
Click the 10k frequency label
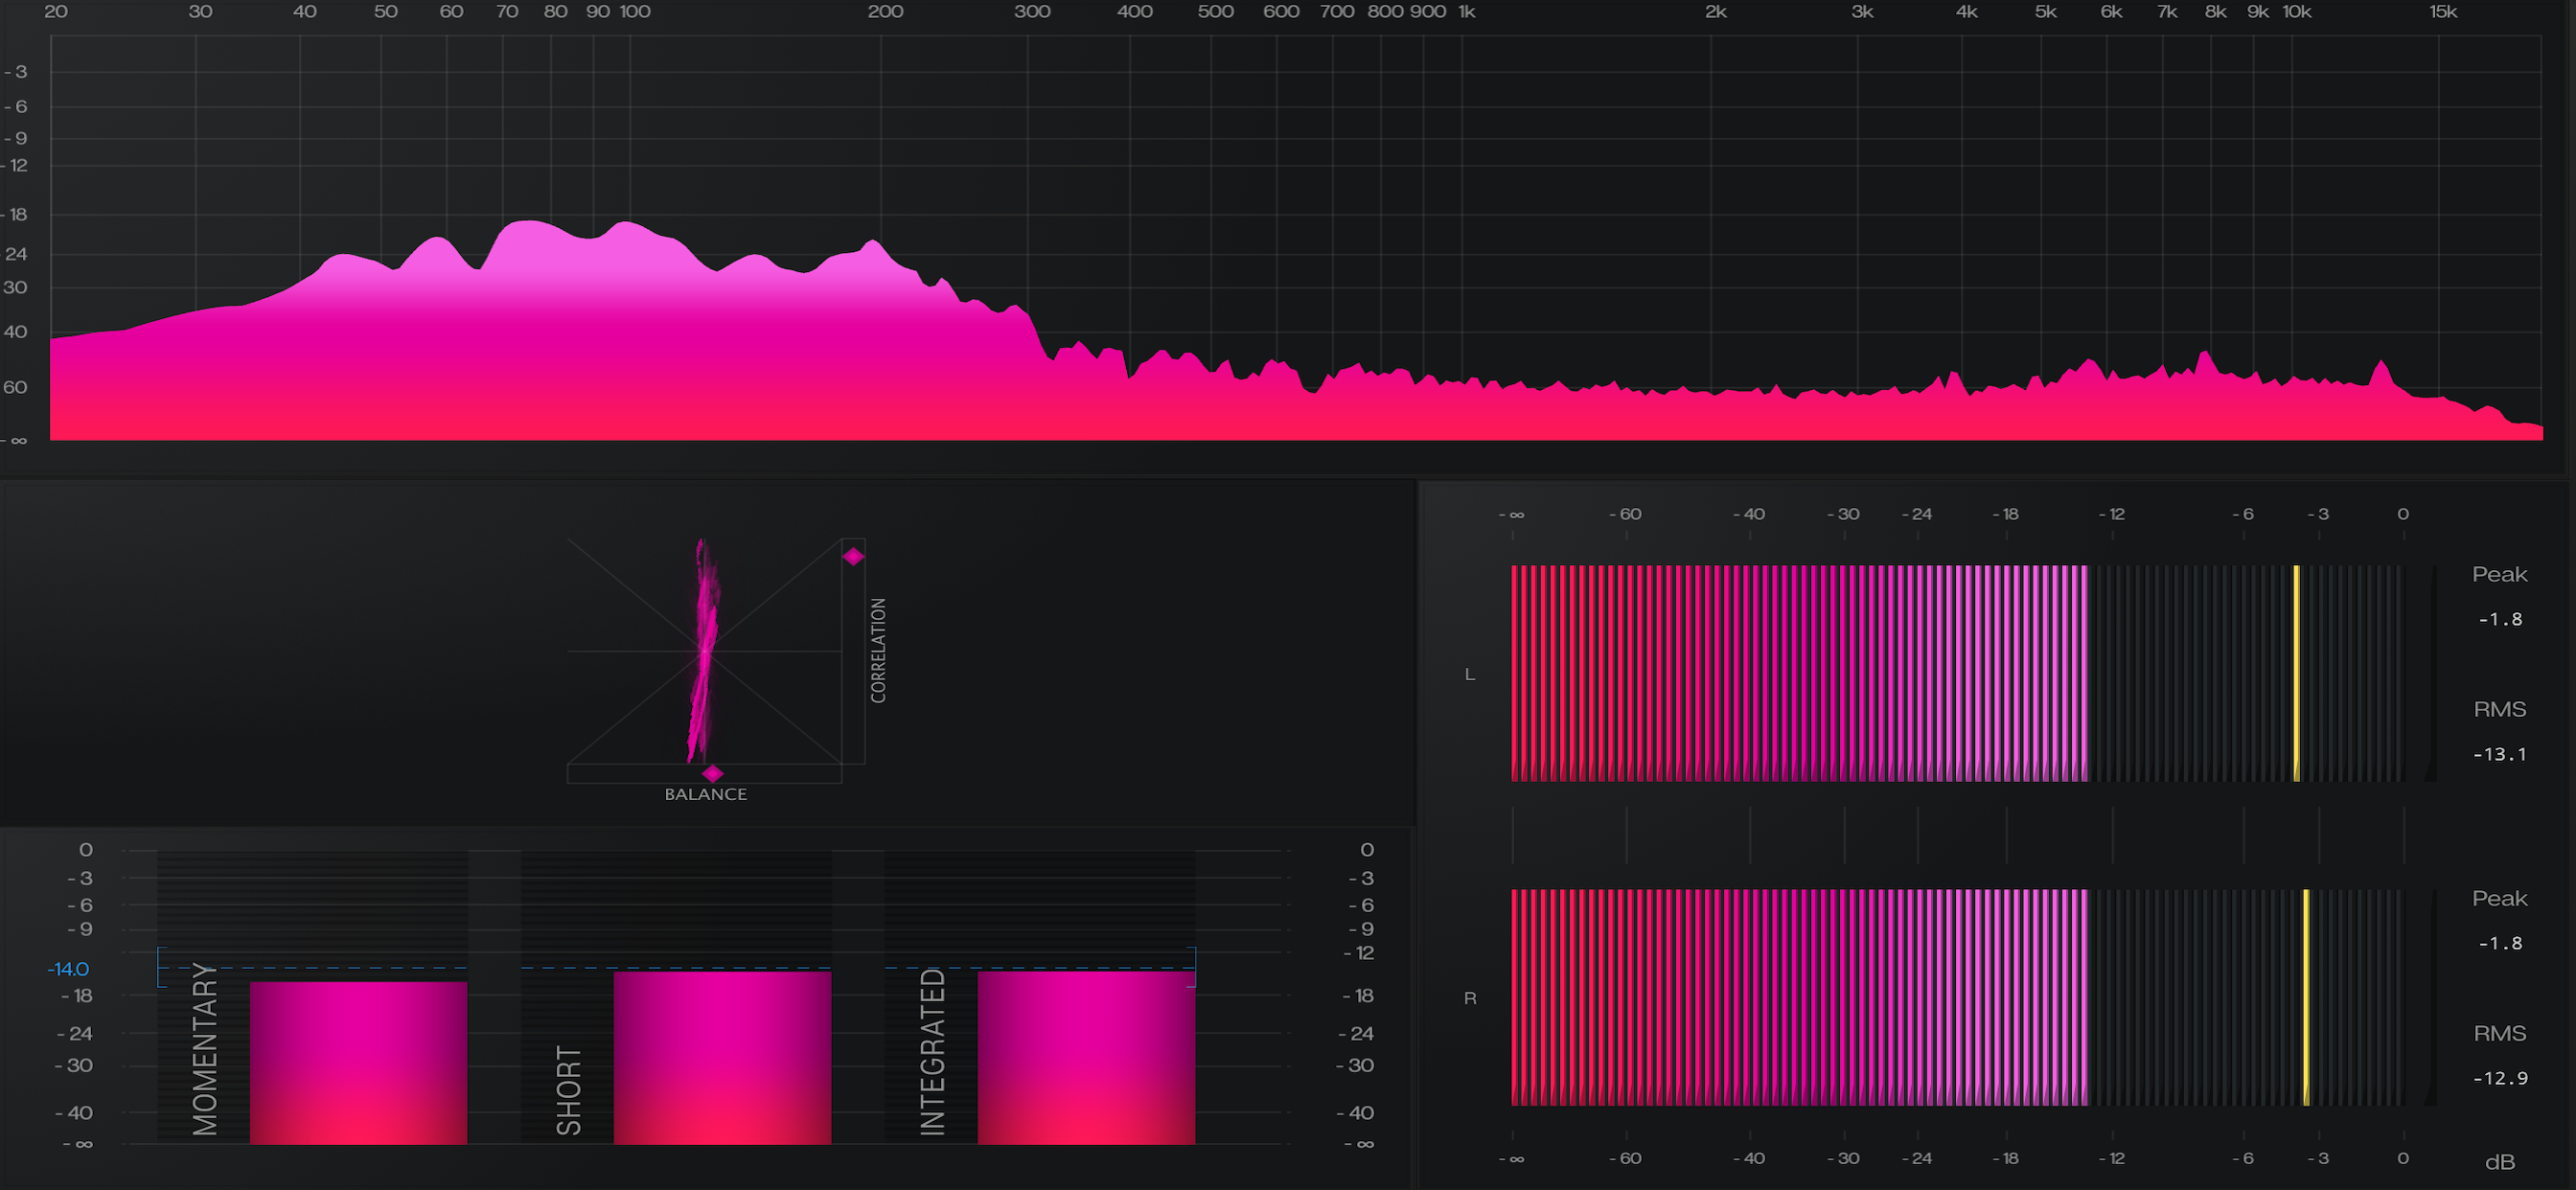point(2297,12)
